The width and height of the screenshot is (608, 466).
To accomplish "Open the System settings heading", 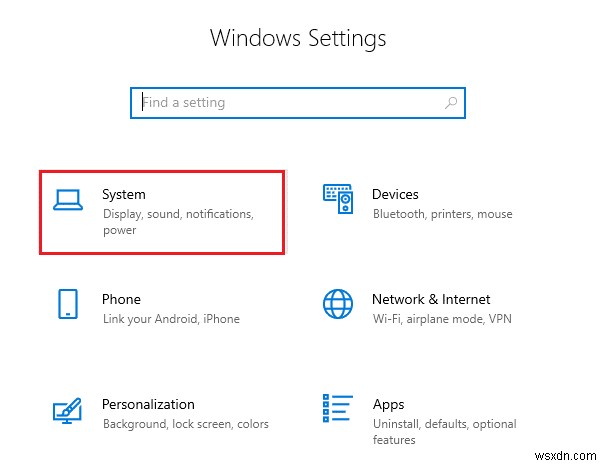I will click(x=124, y=194).
